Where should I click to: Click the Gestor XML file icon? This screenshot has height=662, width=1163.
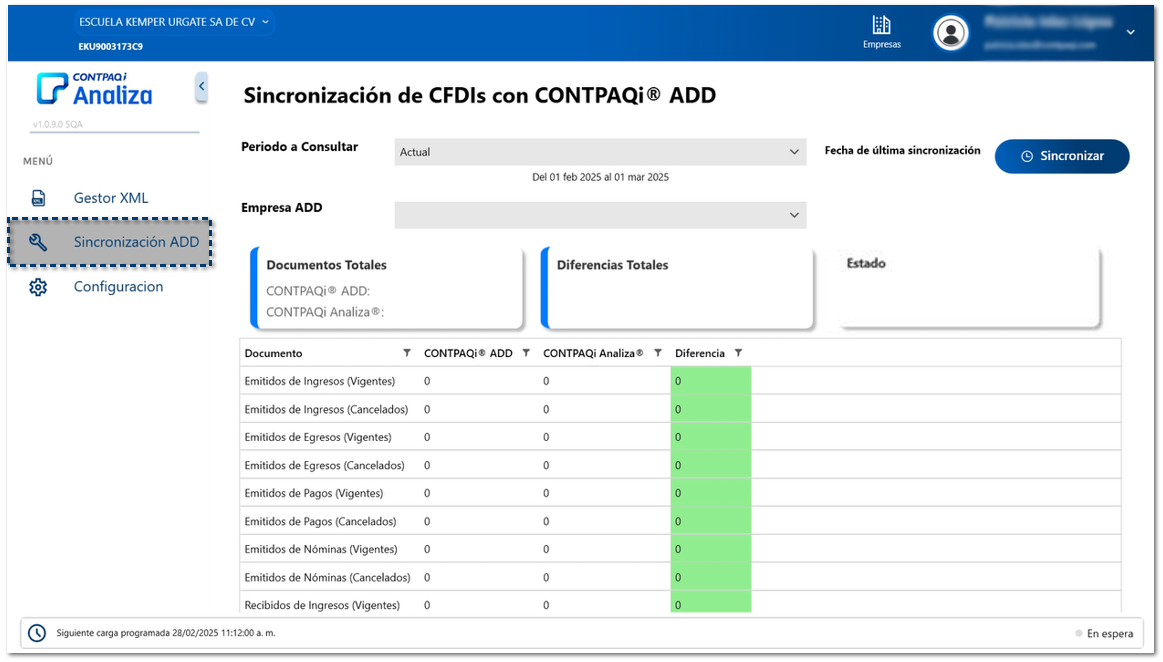pyautogui.click(x=38, y=198)
